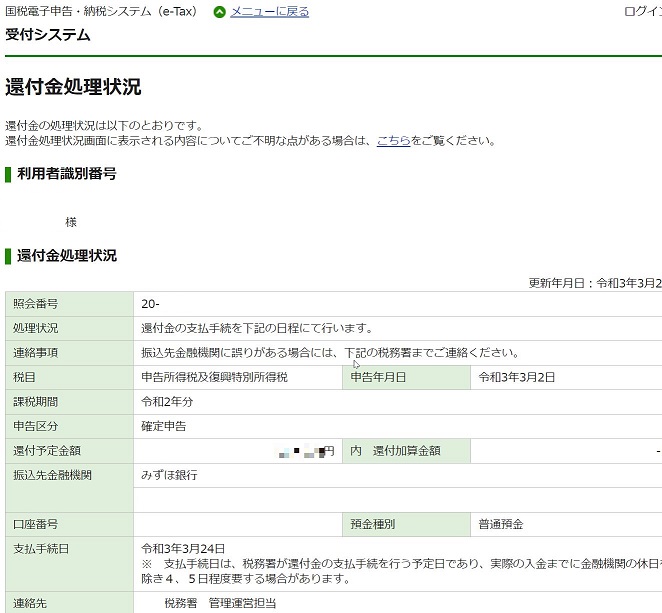The height and width of the screenshot is (613, 662).
Task: Click the みずほ銀行 bank name value
Action: [x=169, y=475]
